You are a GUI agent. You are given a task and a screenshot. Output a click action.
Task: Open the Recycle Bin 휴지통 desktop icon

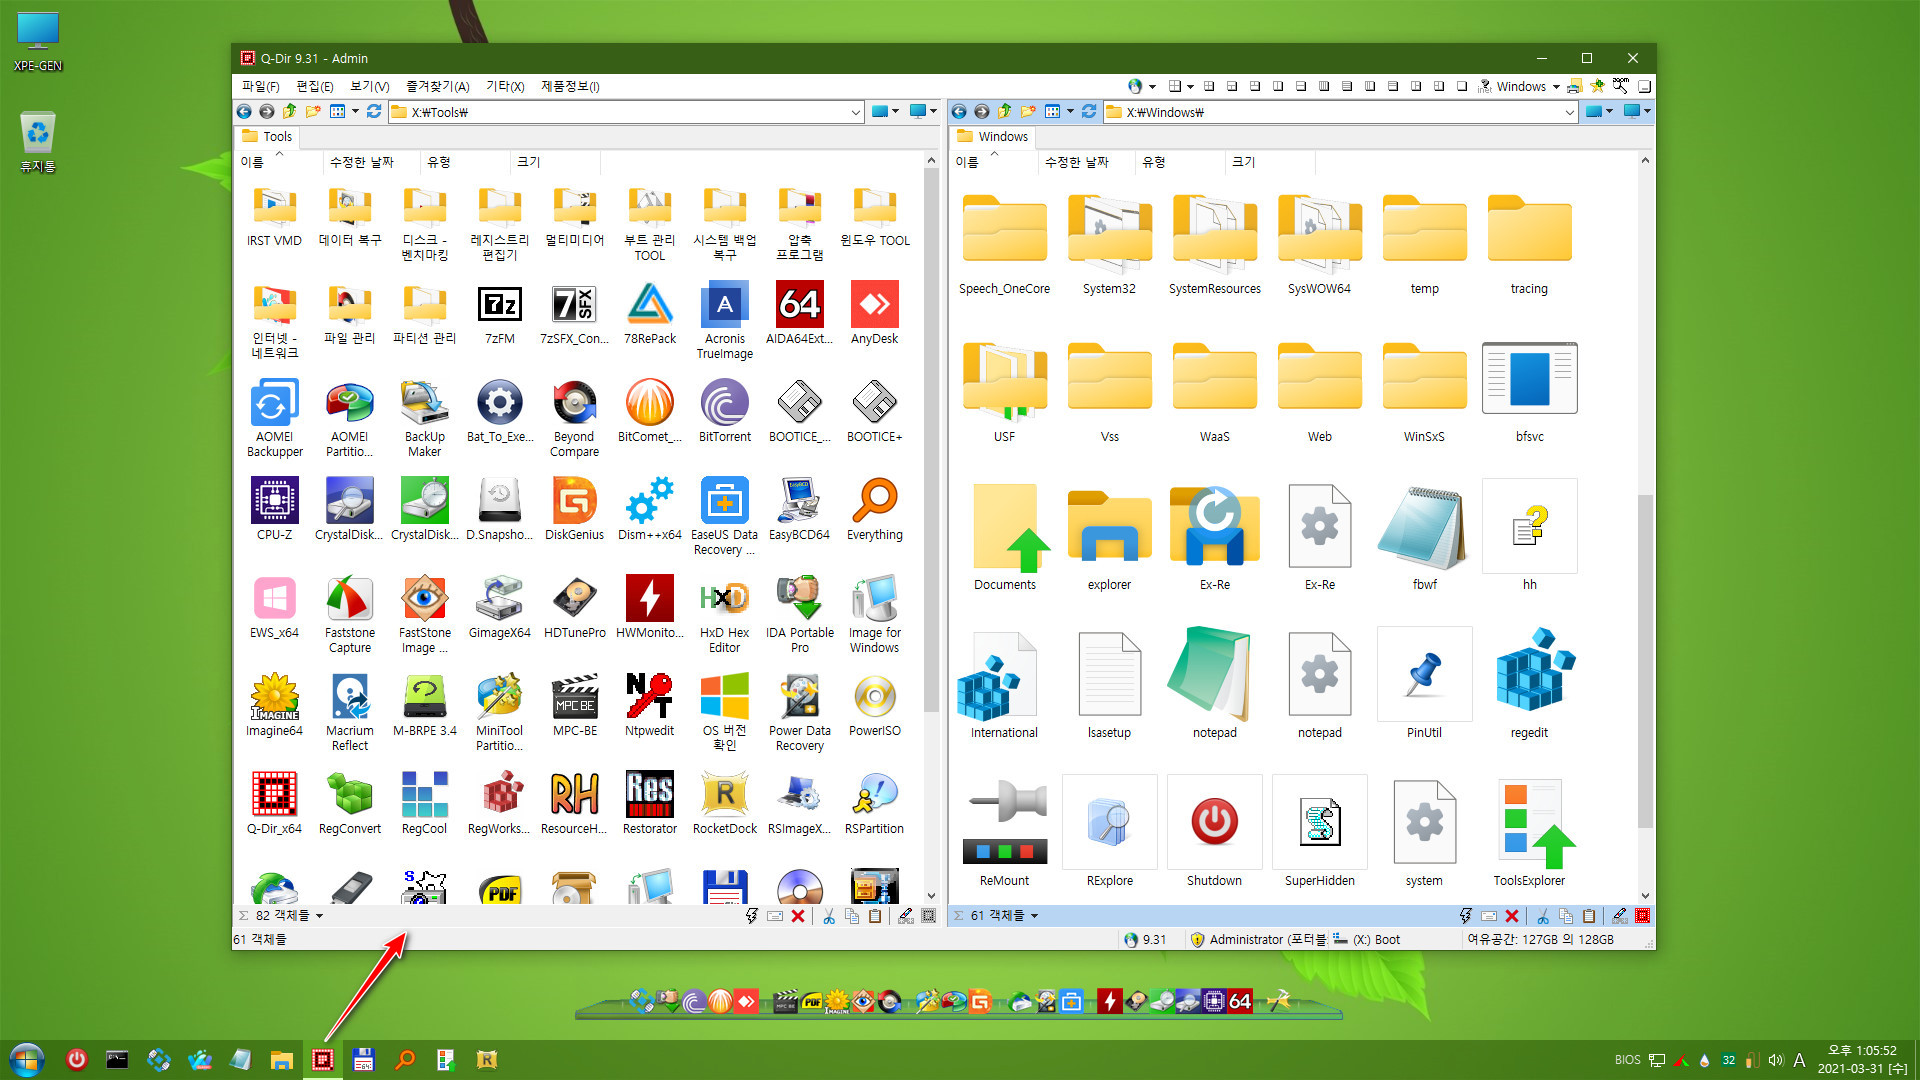[38, 142]
